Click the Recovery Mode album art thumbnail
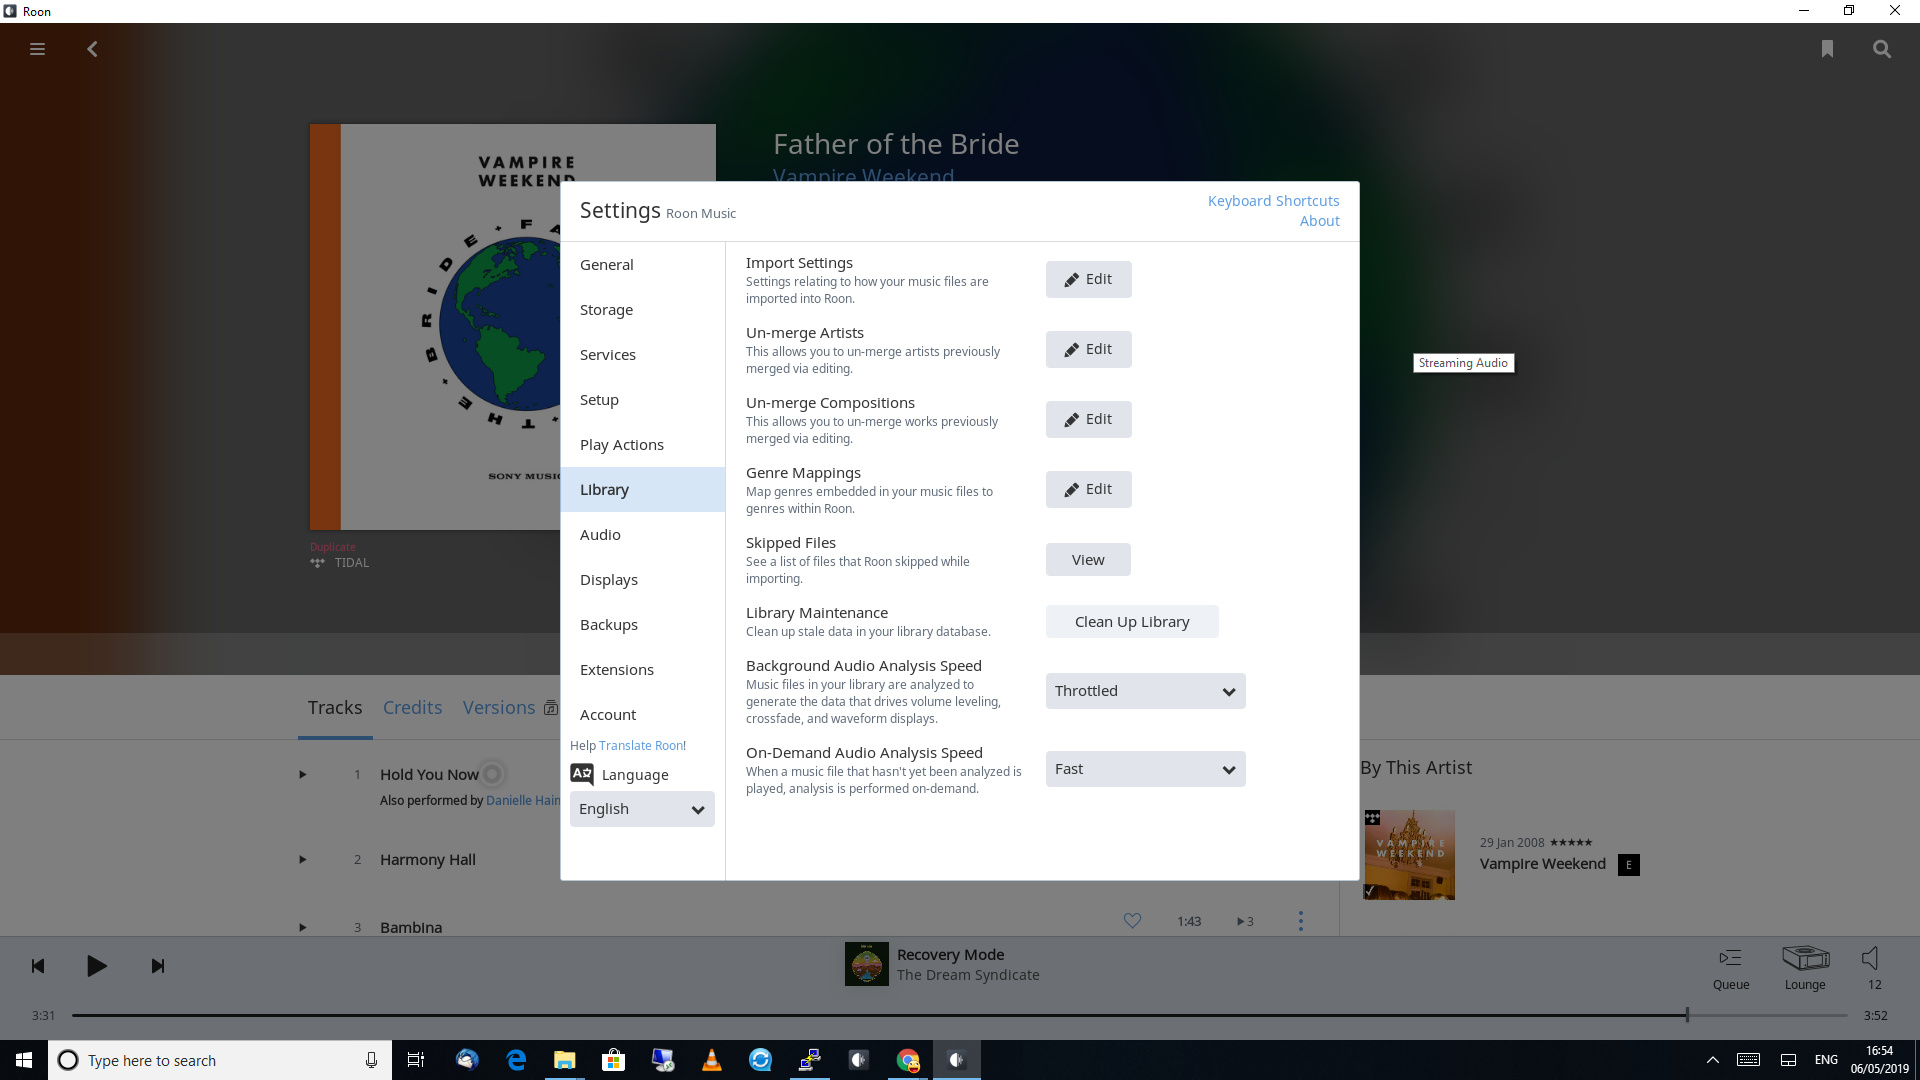This screenshot has height=1080, width=1920. (866, 964)
